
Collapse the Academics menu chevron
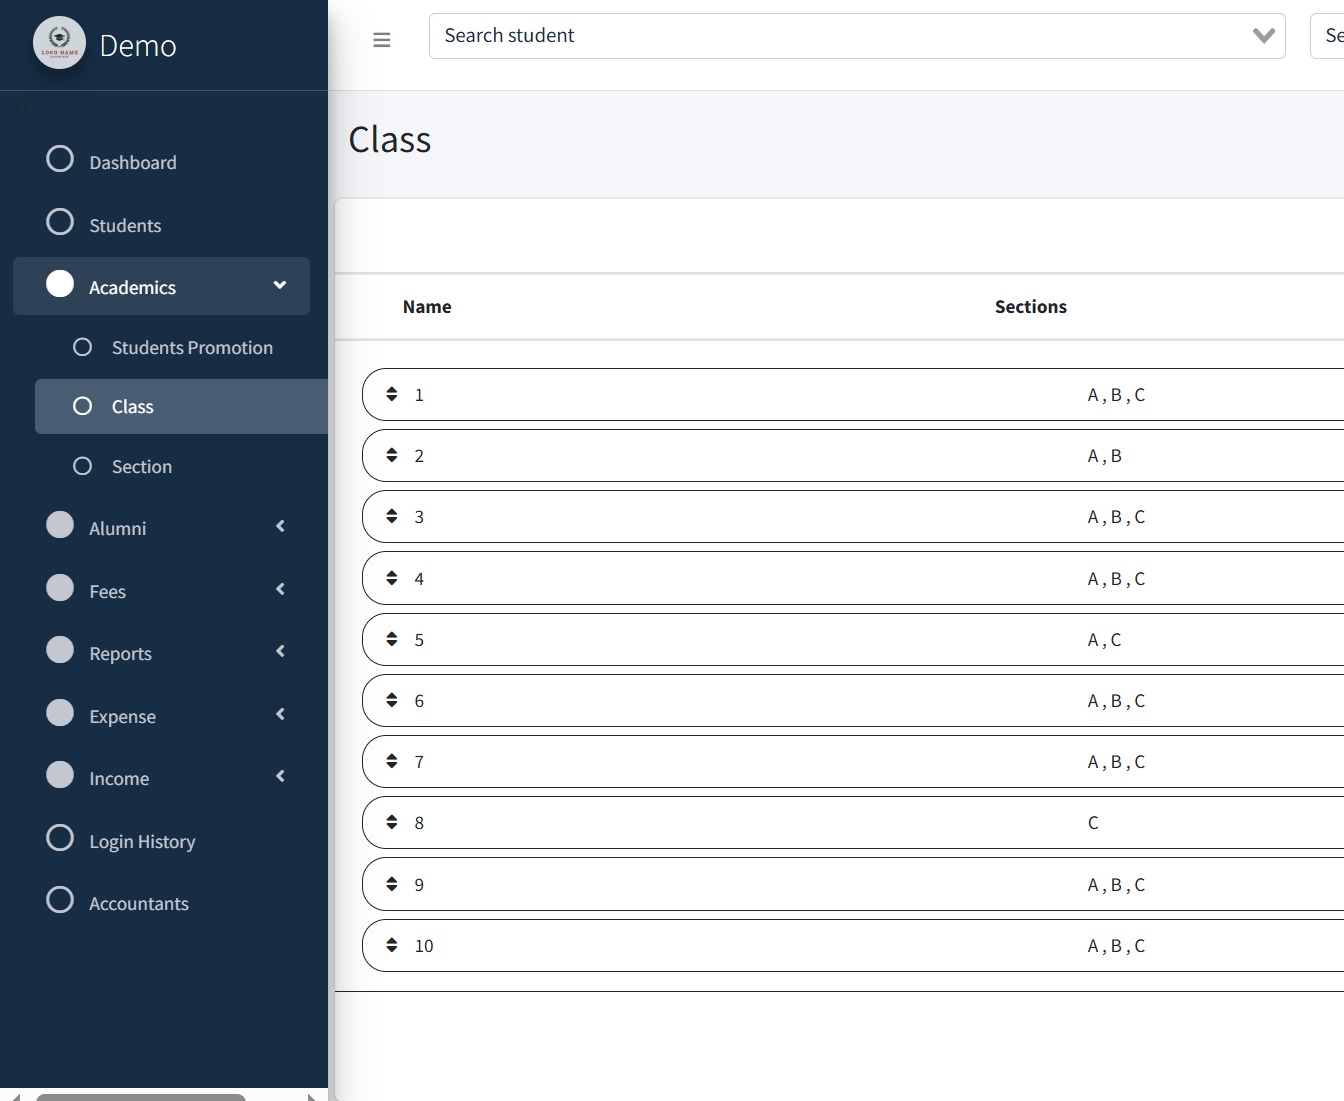pos(280,286)
